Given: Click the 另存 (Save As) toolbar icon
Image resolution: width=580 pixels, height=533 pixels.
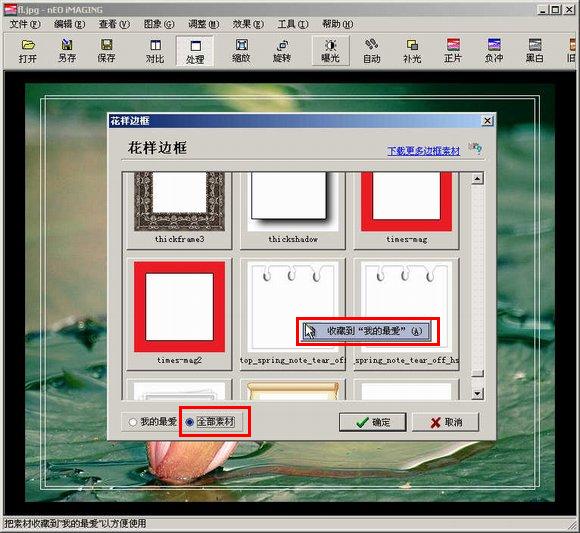Looking at the screenshot, I should click(67, 45).
